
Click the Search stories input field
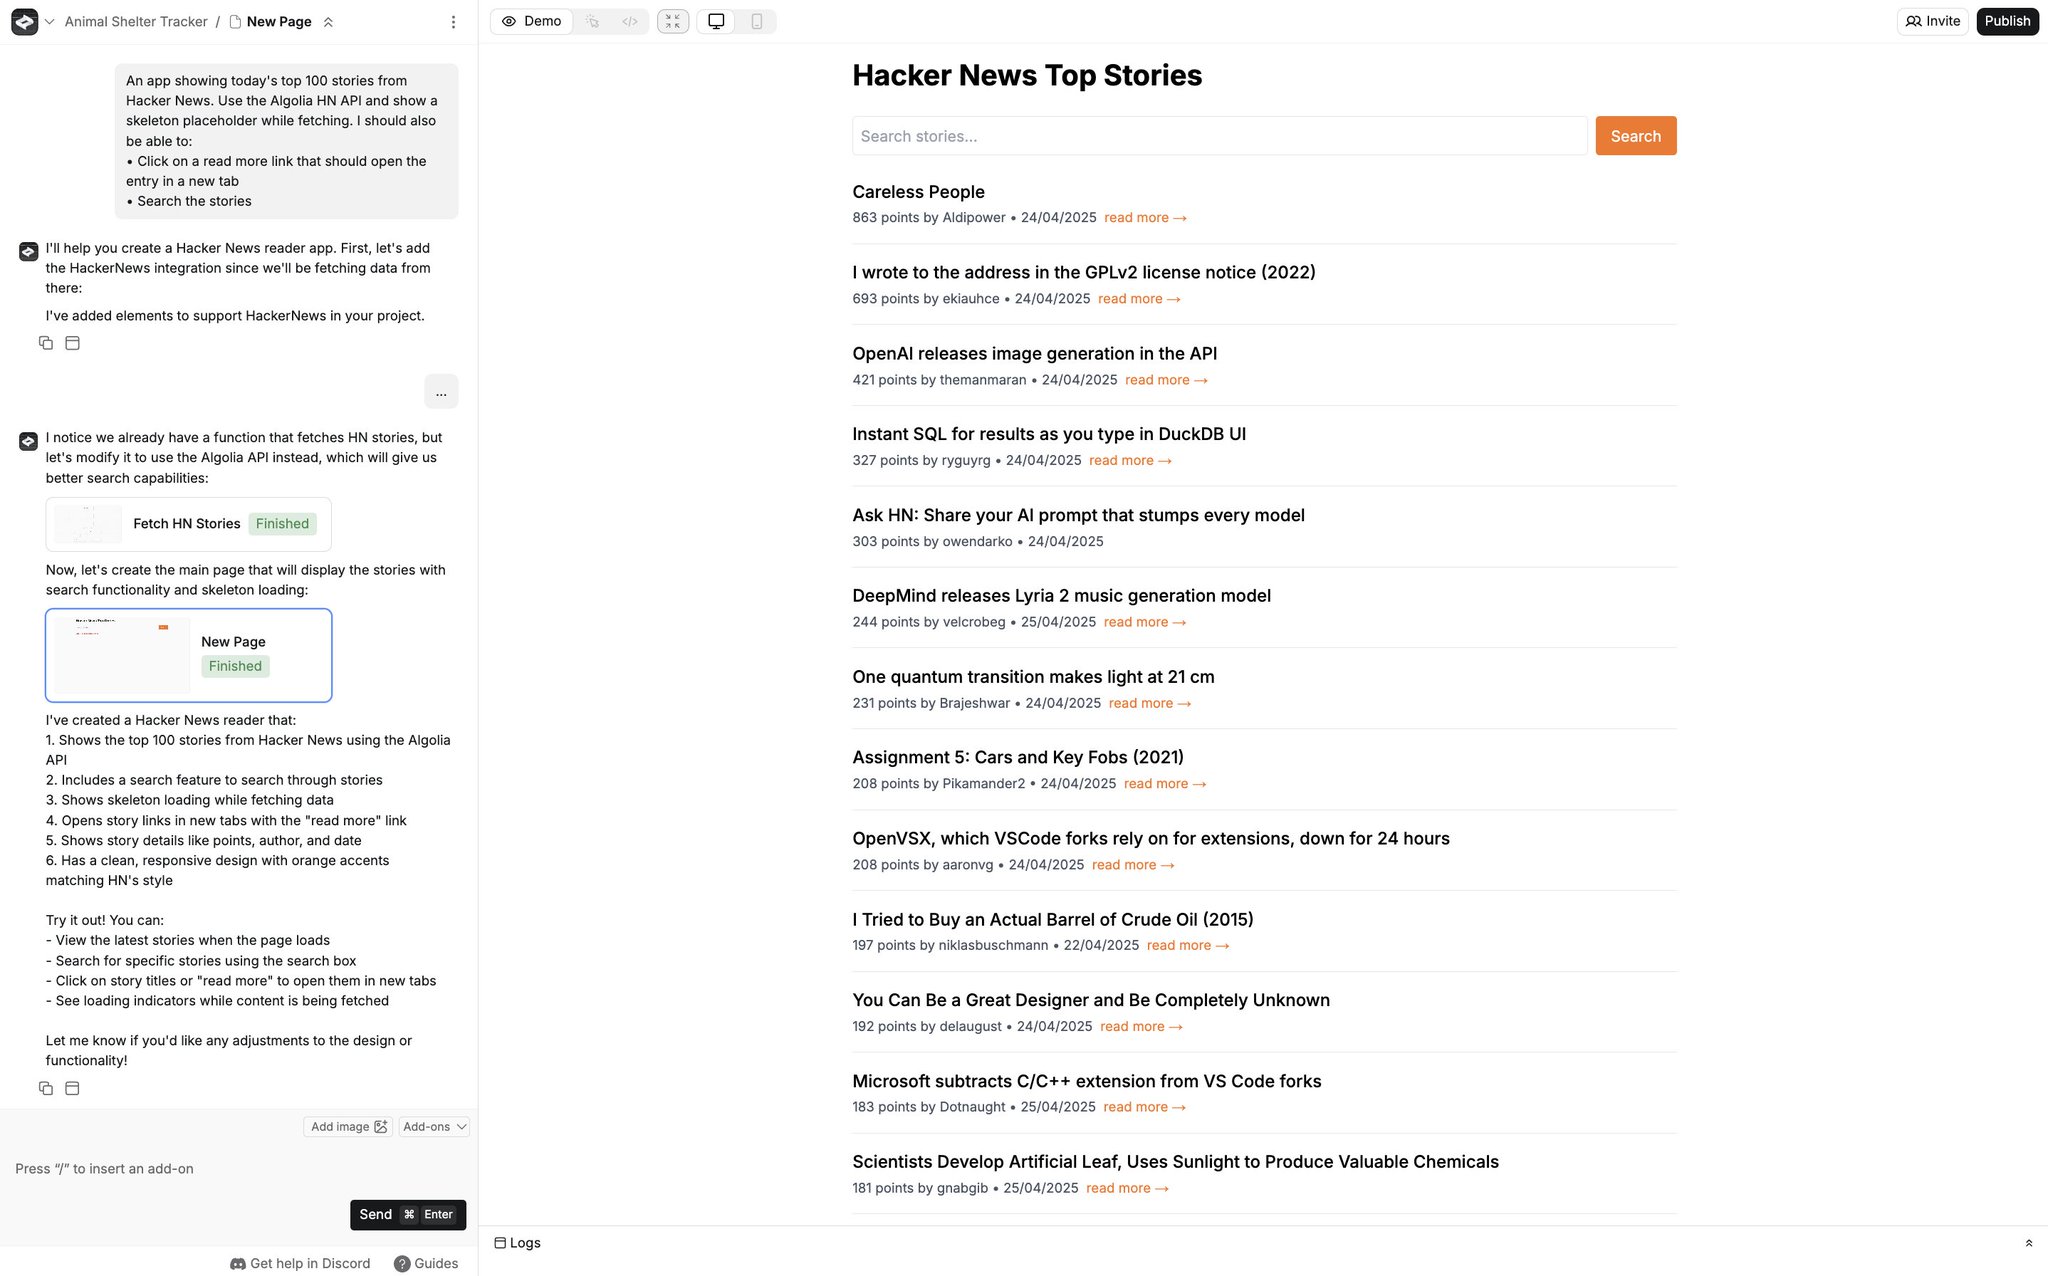click(1218, 136)
